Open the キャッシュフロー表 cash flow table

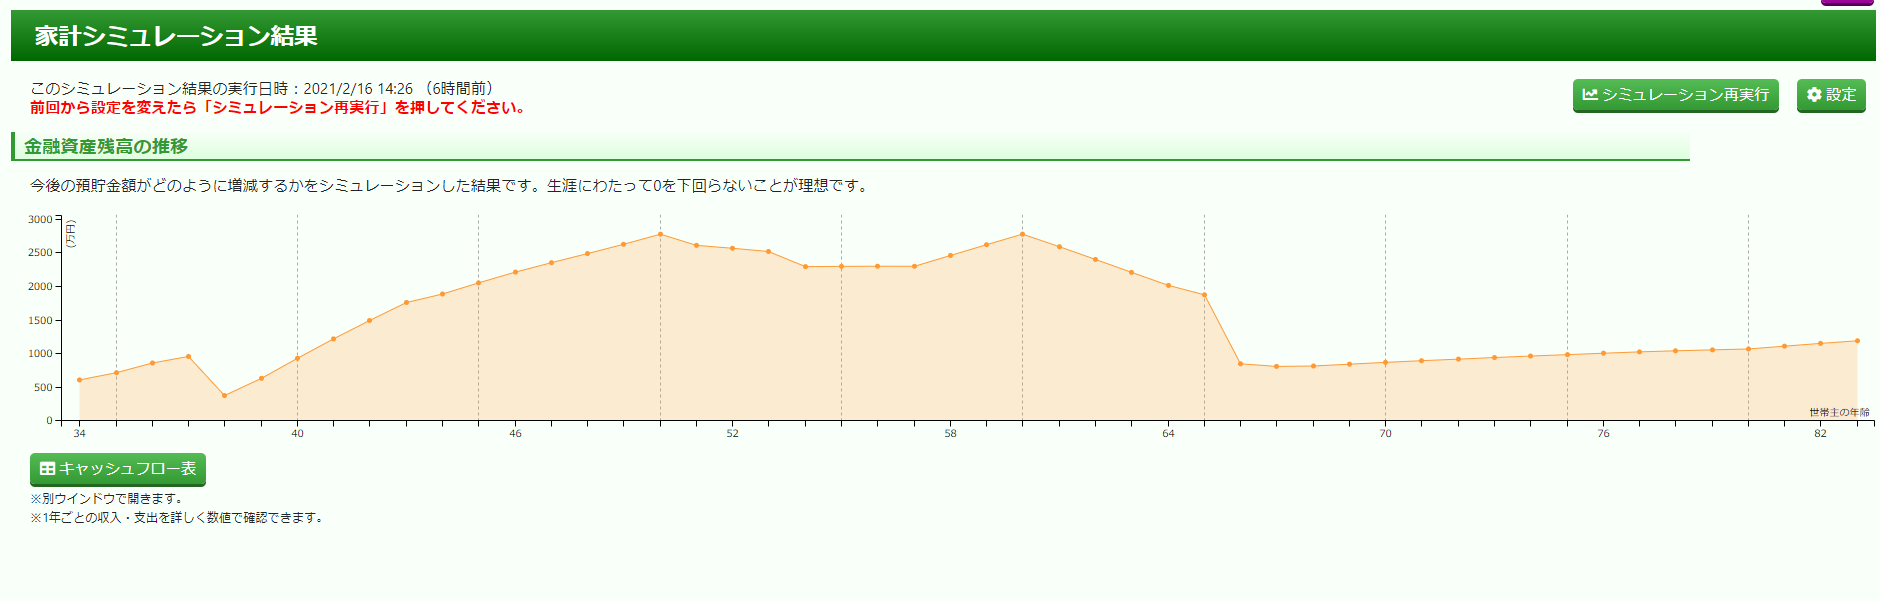118,469
